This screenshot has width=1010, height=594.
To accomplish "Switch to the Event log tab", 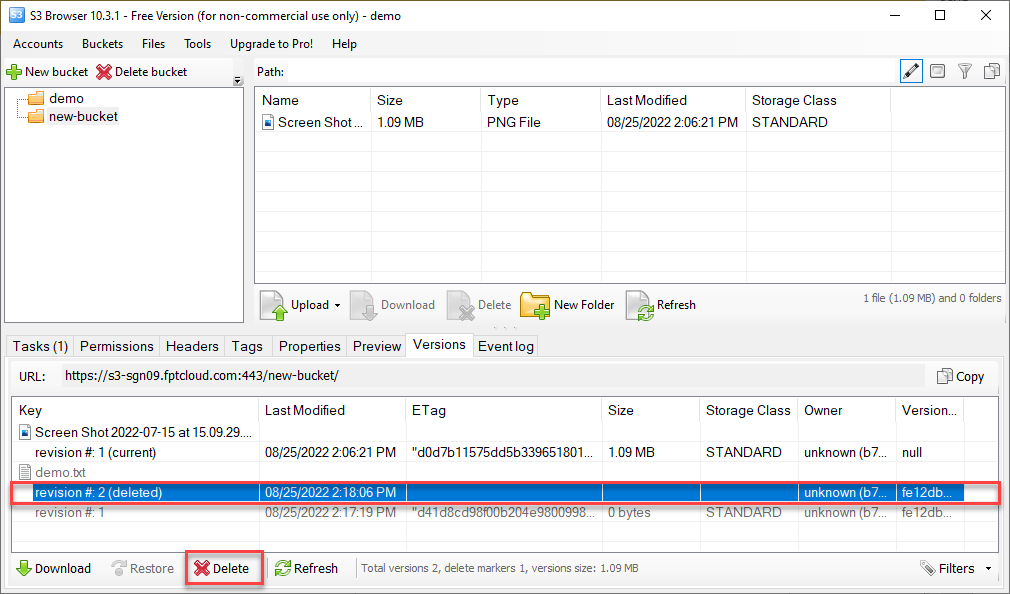I will pyautogui.click(x=505, y=345).
